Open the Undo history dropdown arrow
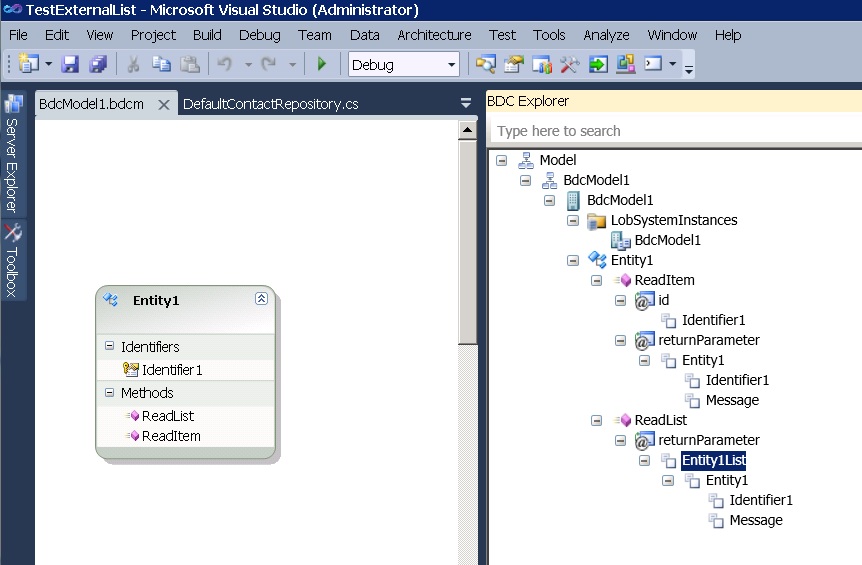Screen dimensions: 862x565 pyautogui.click(x=248, y=64)
